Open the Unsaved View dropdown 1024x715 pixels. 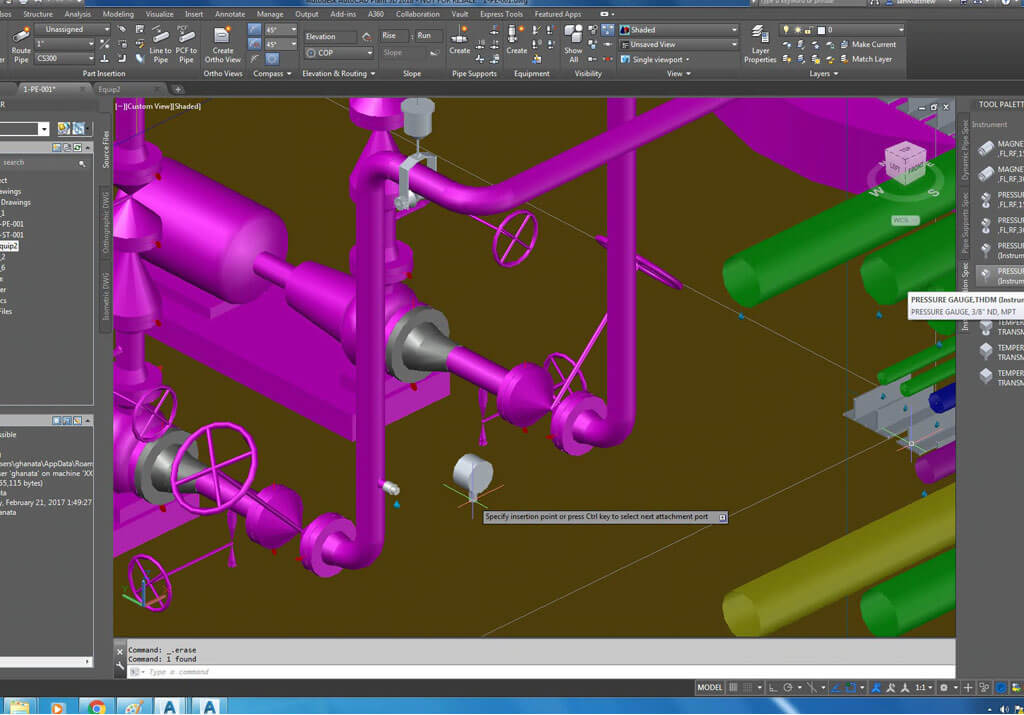tap(679, 44)
